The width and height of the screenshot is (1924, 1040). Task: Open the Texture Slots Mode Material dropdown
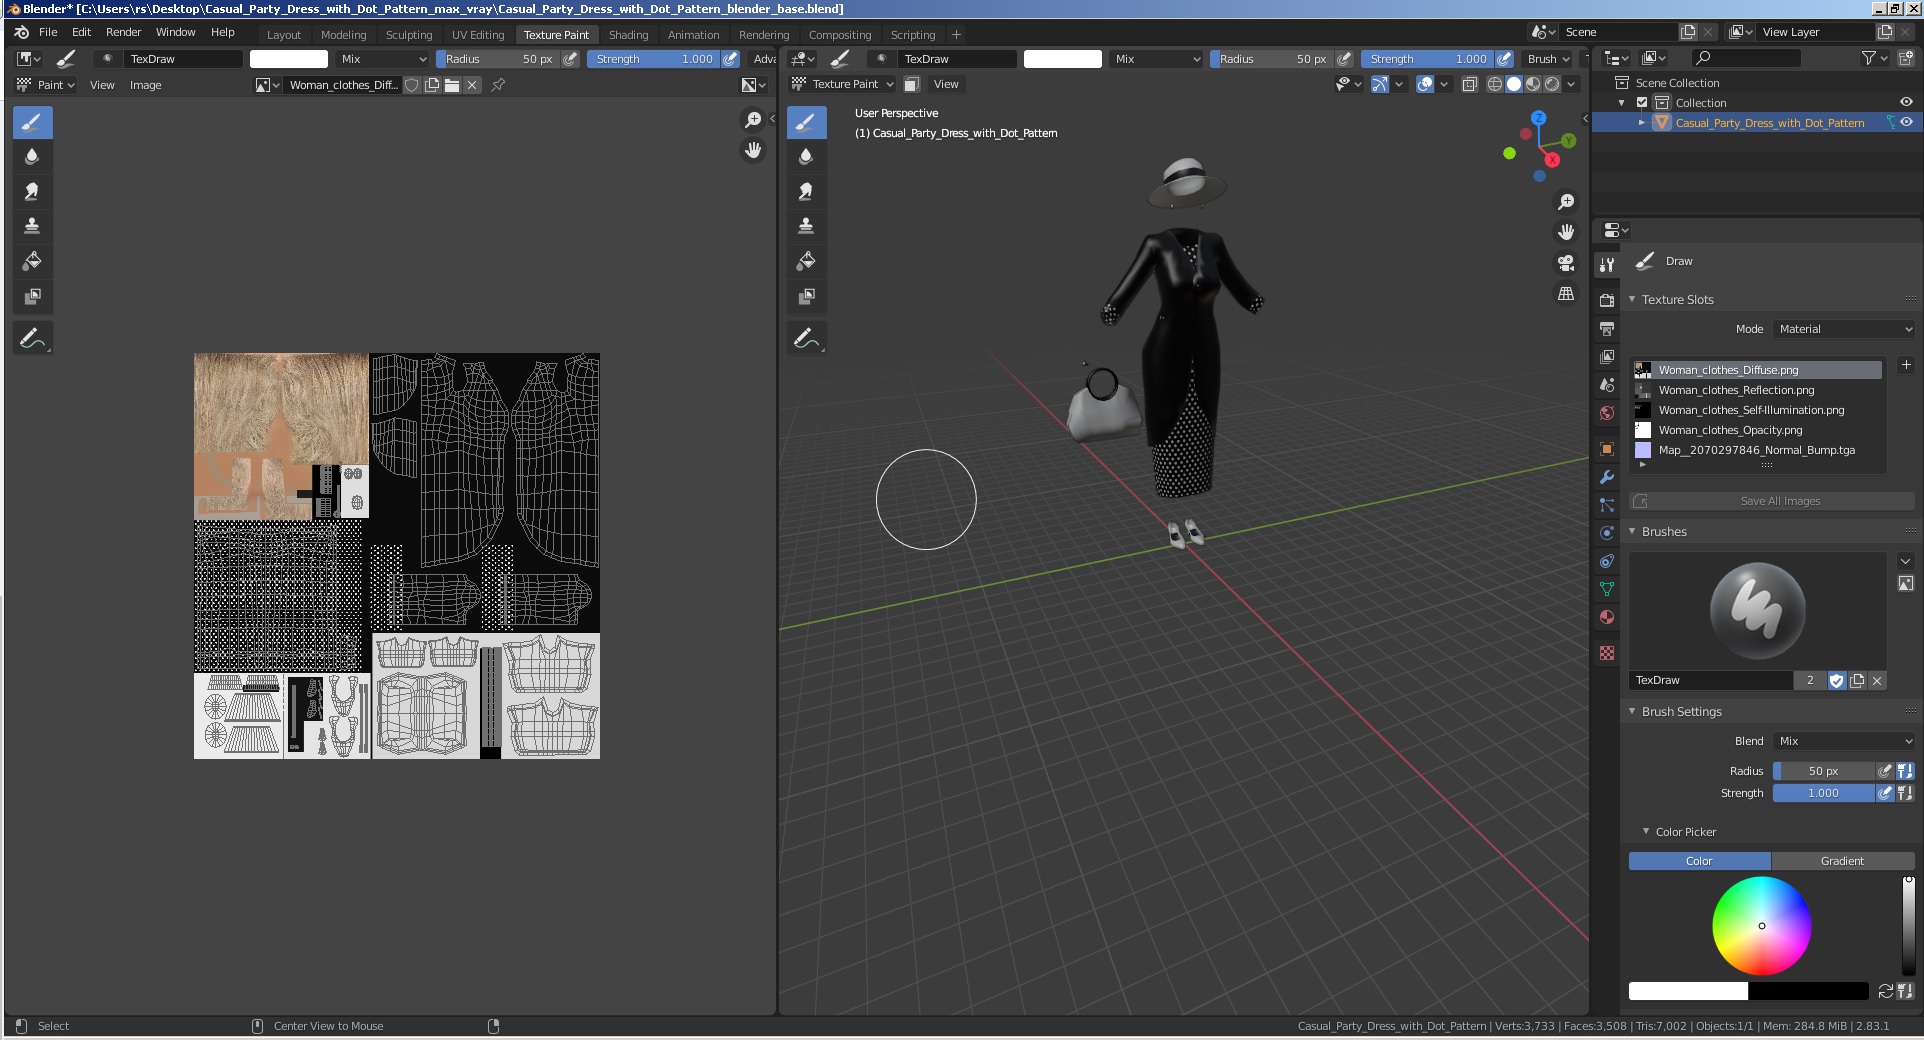[x=1844, y=329]
